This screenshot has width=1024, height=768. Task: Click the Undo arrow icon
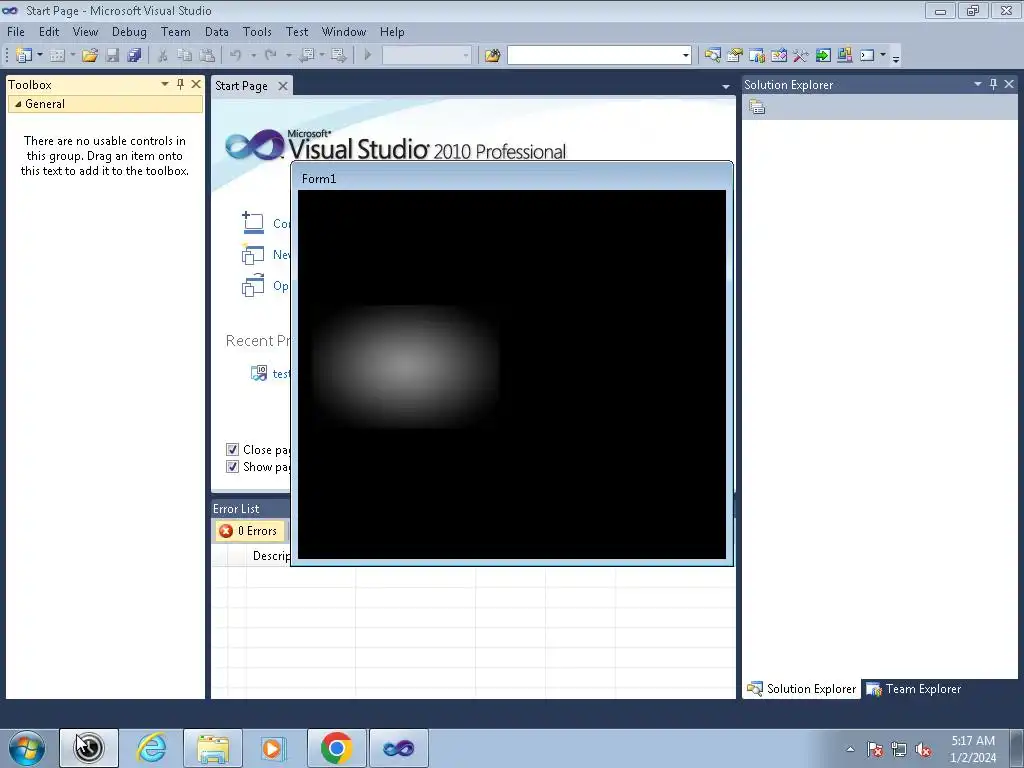pos(236,56)
